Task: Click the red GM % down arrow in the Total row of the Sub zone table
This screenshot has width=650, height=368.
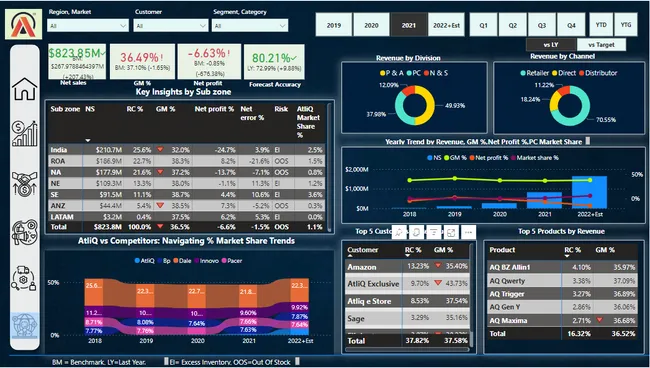Action: pos(160,226)
